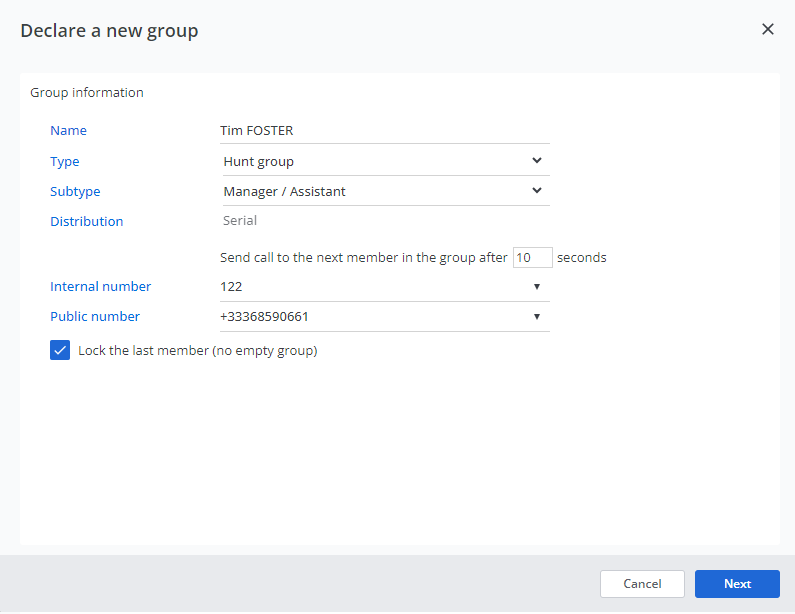Click the chevron arrow of the Subtype selector
Screen dimensions: 795x614
tap(537, 190)
